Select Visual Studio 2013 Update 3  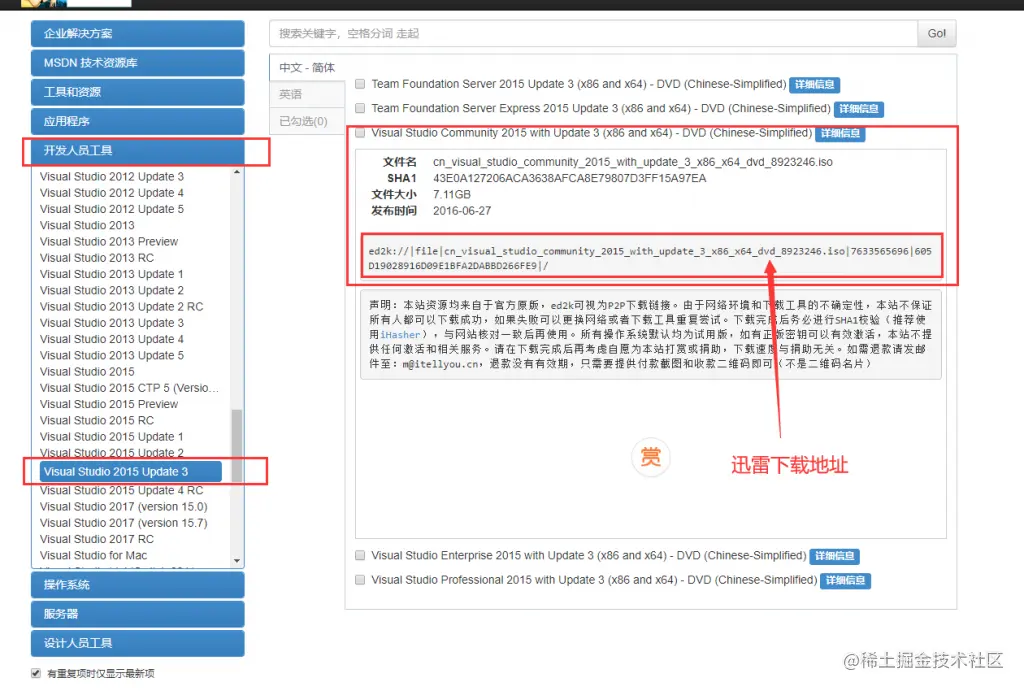click(x=112, y=323)
